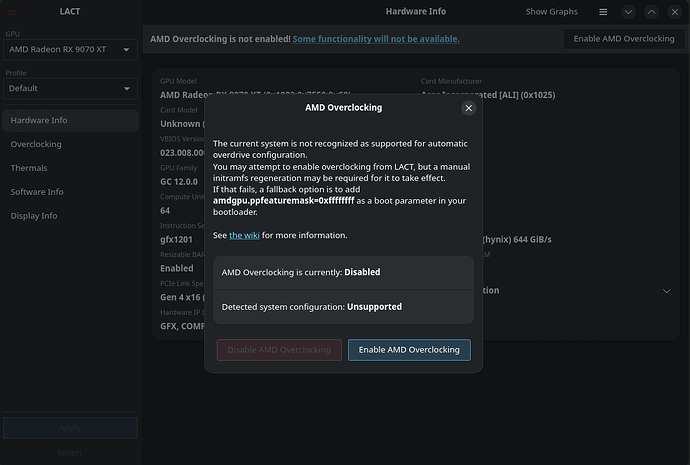Close the AMD Overclocking dialog

click(469, 108)
